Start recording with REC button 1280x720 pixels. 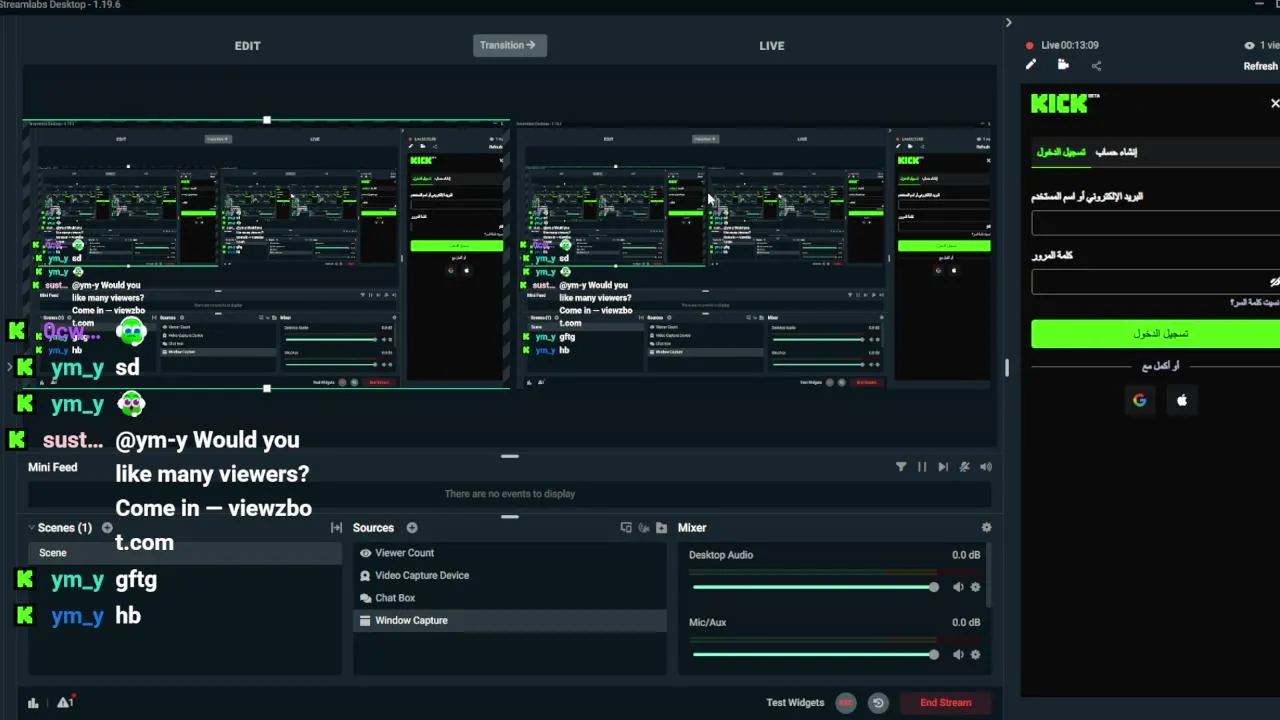[x=846, y=703]
